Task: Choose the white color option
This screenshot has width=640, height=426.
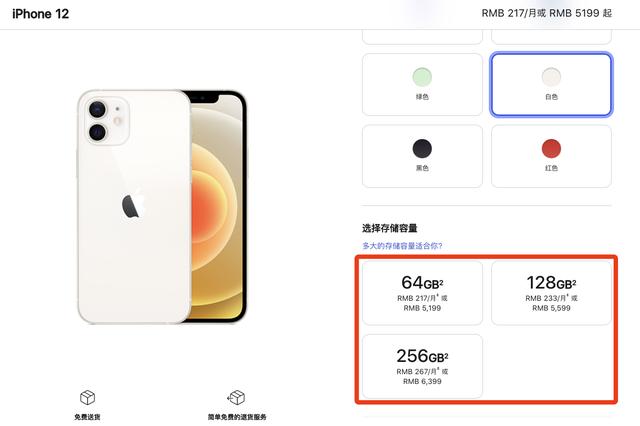Action: [551, 84]
